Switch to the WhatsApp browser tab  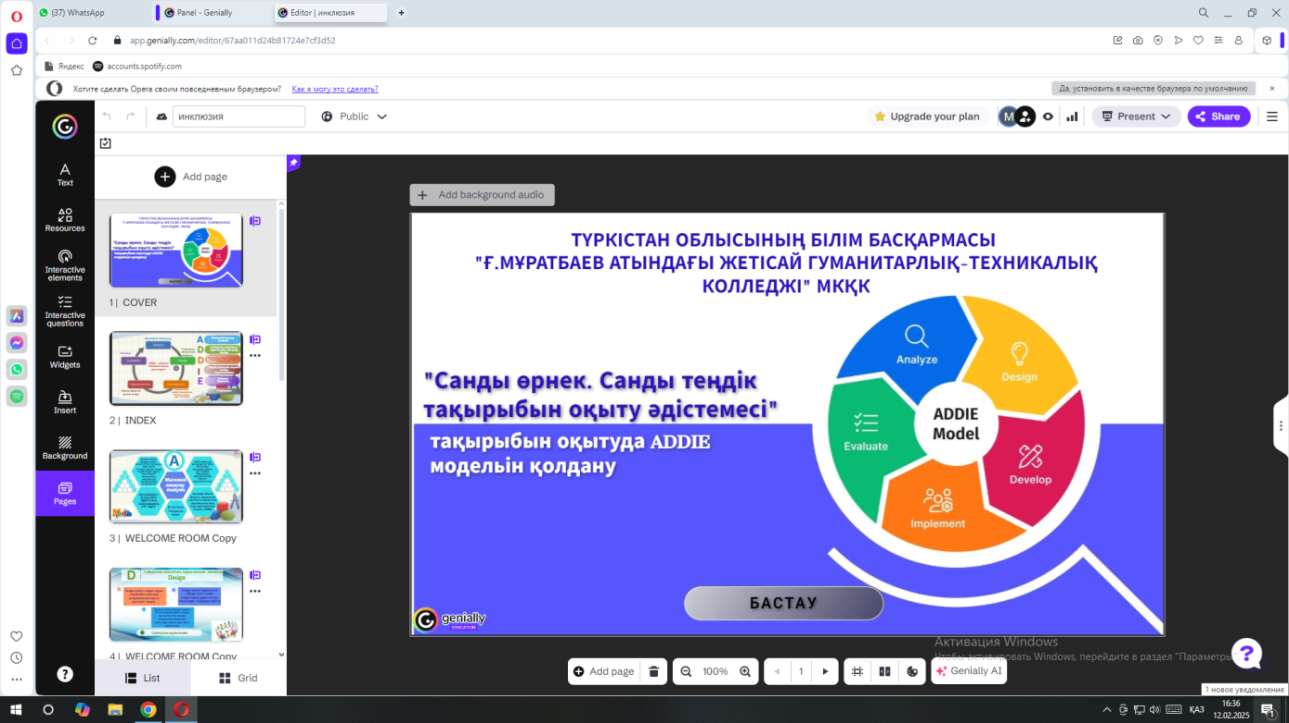[x=93, y=13]
